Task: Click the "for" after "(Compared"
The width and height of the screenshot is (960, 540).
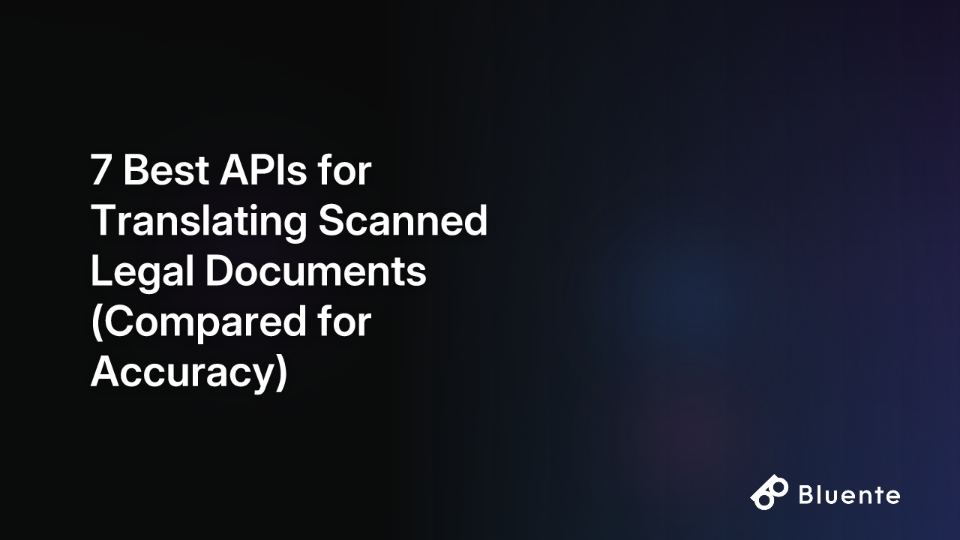Action: (x=344, y=321)
